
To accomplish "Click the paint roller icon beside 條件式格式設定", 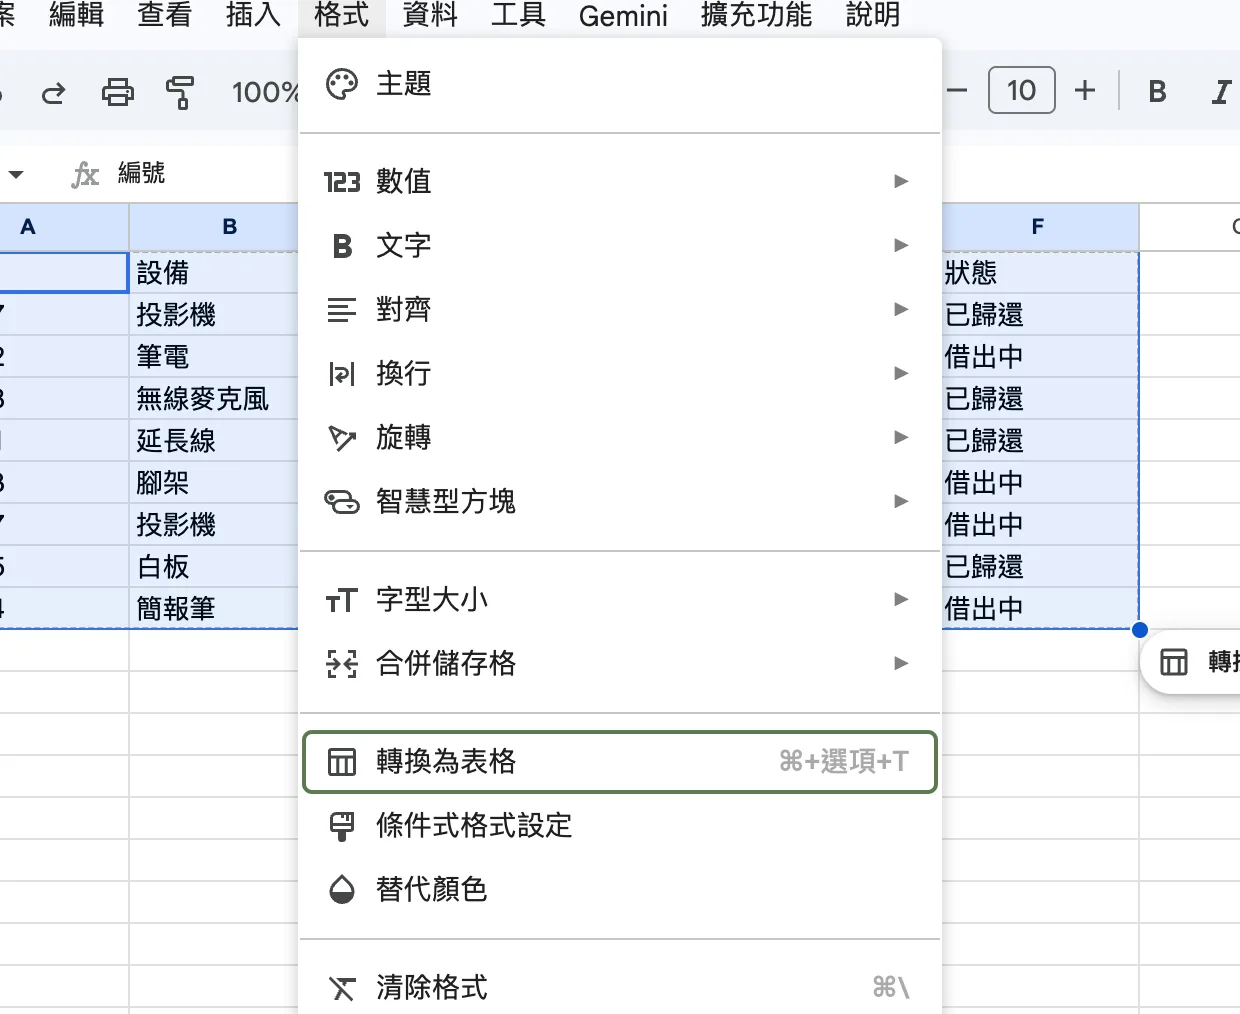I will pyautogui.click(x=342, y=826).
